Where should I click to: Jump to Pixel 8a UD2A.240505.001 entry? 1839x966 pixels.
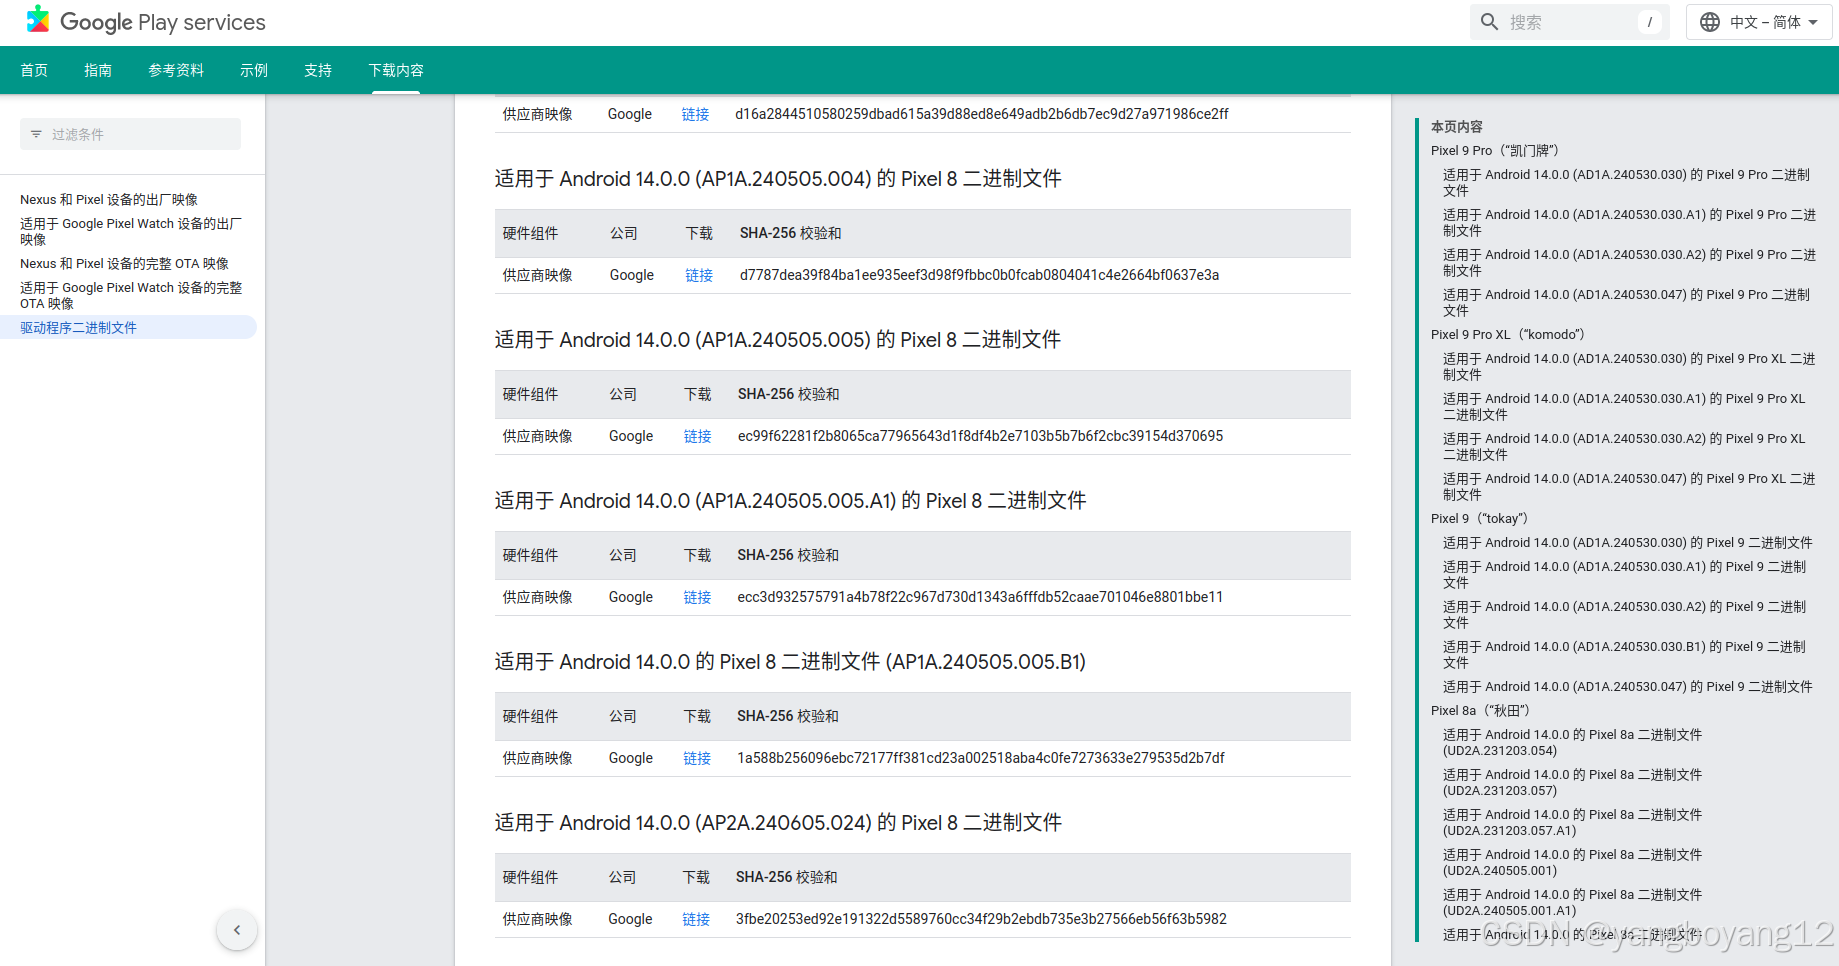1572,862
